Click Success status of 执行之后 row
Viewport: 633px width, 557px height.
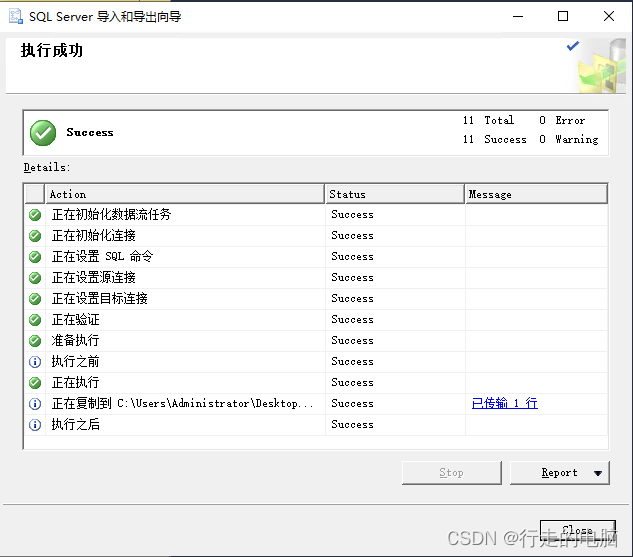tap(352, 425)
